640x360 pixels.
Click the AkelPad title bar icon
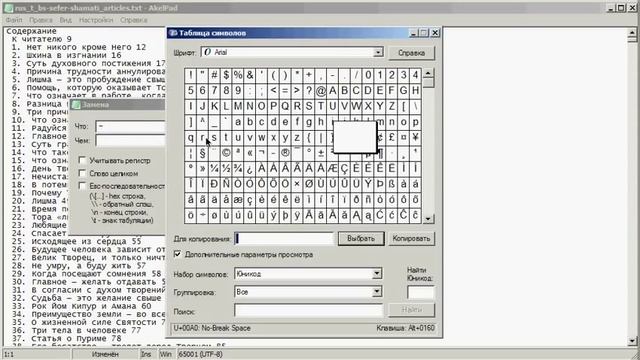pos(8,8)
